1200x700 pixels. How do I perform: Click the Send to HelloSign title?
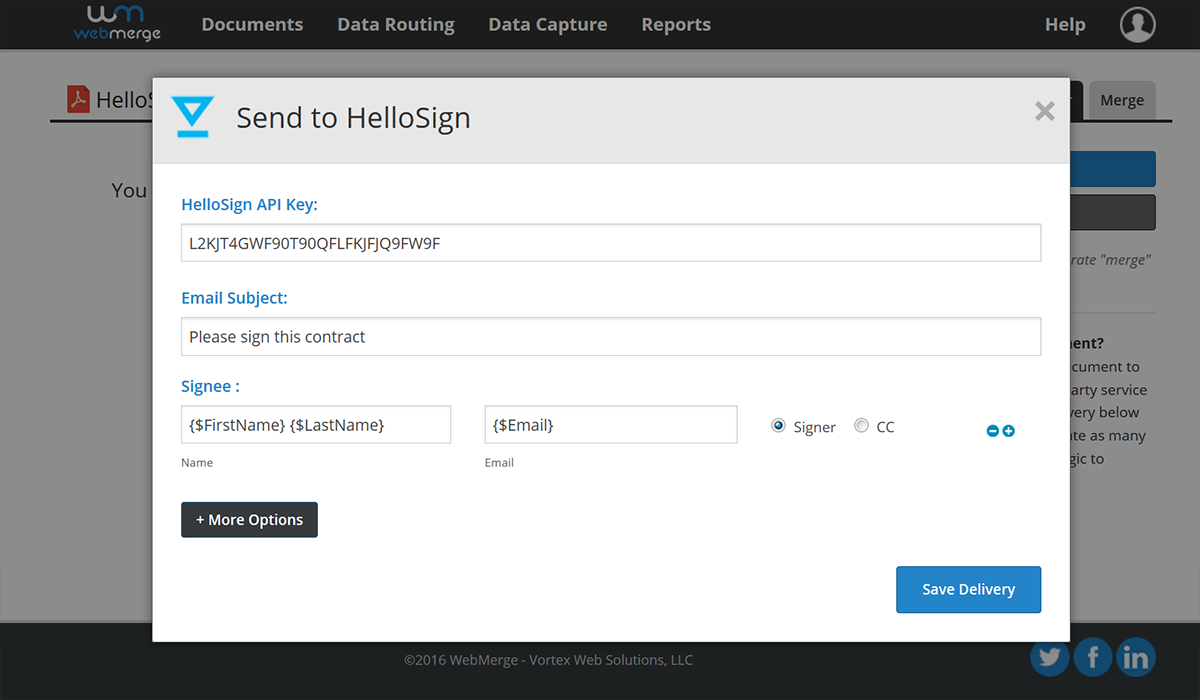(353, 118)
